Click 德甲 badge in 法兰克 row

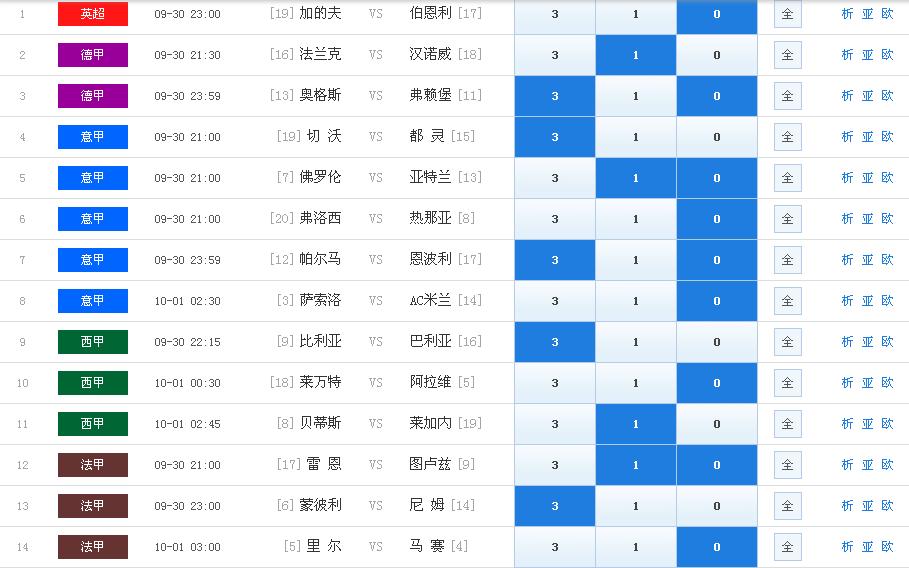click(x=93, y=55)
